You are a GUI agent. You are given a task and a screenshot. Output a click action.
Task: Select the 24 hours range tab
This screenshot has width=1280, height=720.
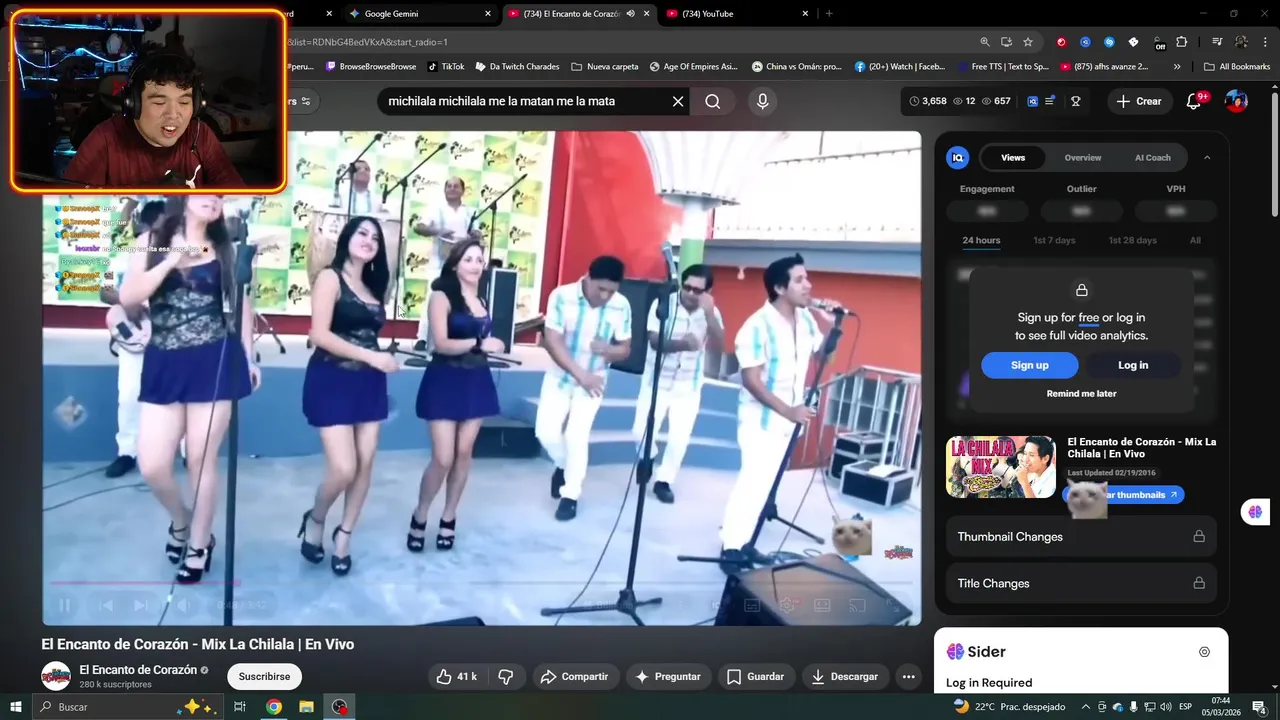(x=981, y=240)
